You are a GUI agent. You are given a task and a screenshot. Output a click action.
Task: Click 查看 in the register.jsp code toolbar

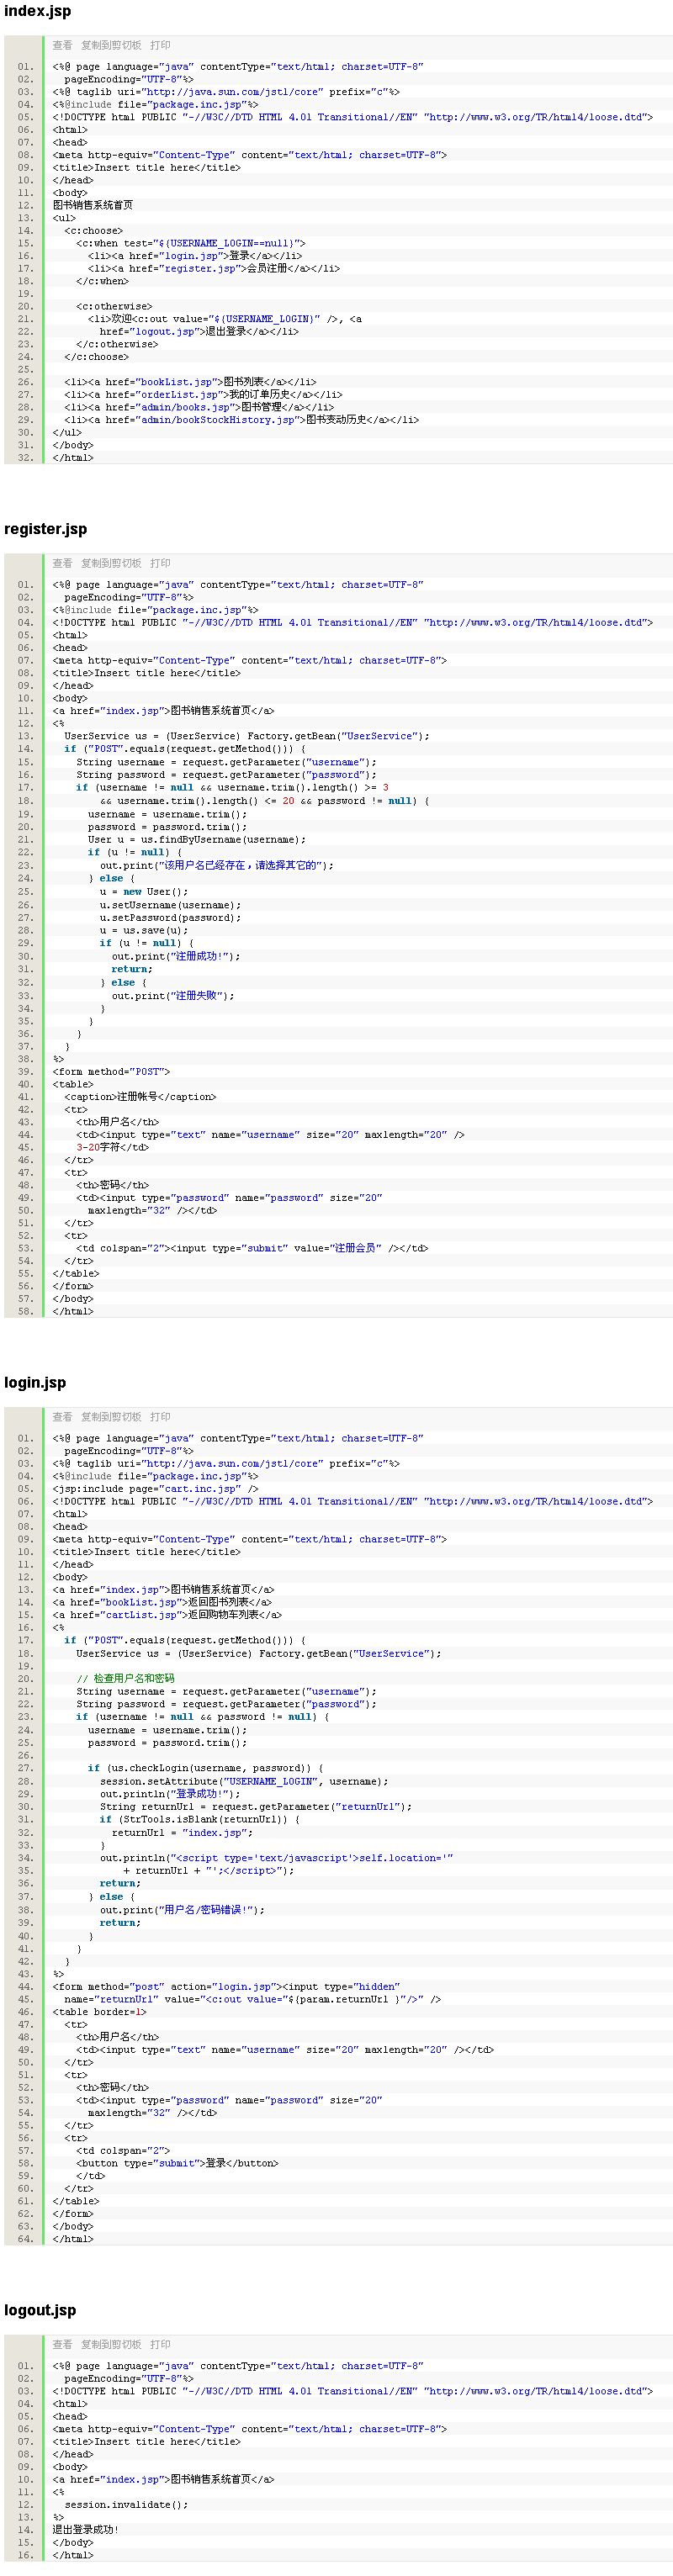coord(62,563)
